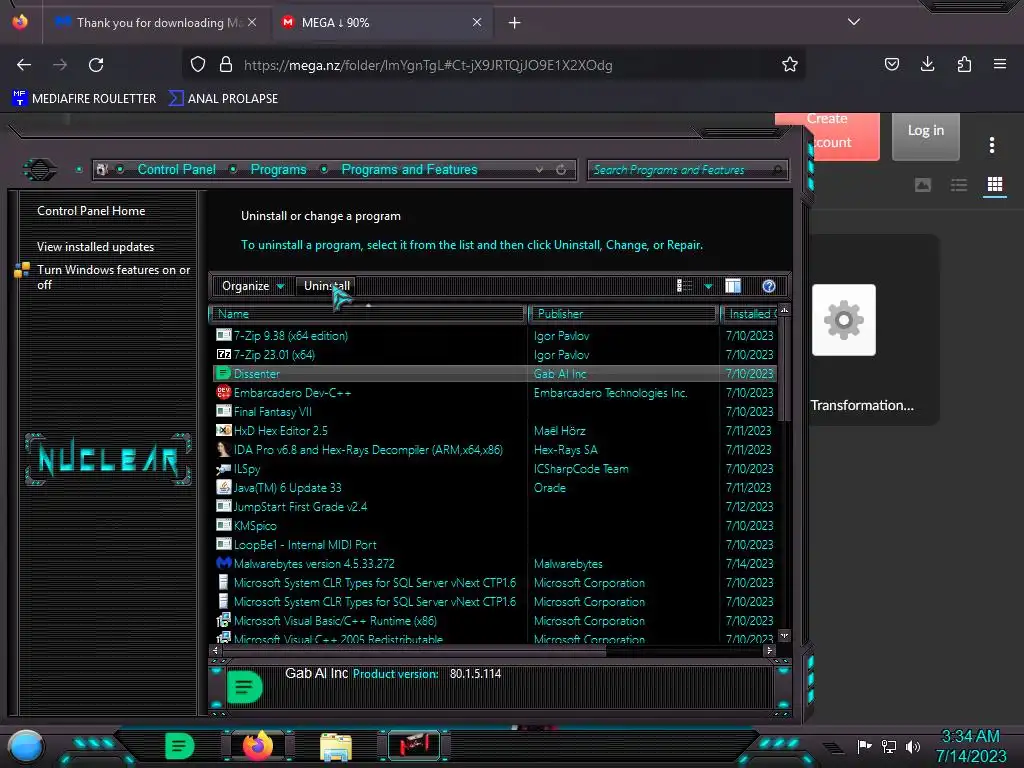Open the Pocket save icon
Image resolution: width=1024 pixels, height=768 pixels.
point(891,64)
